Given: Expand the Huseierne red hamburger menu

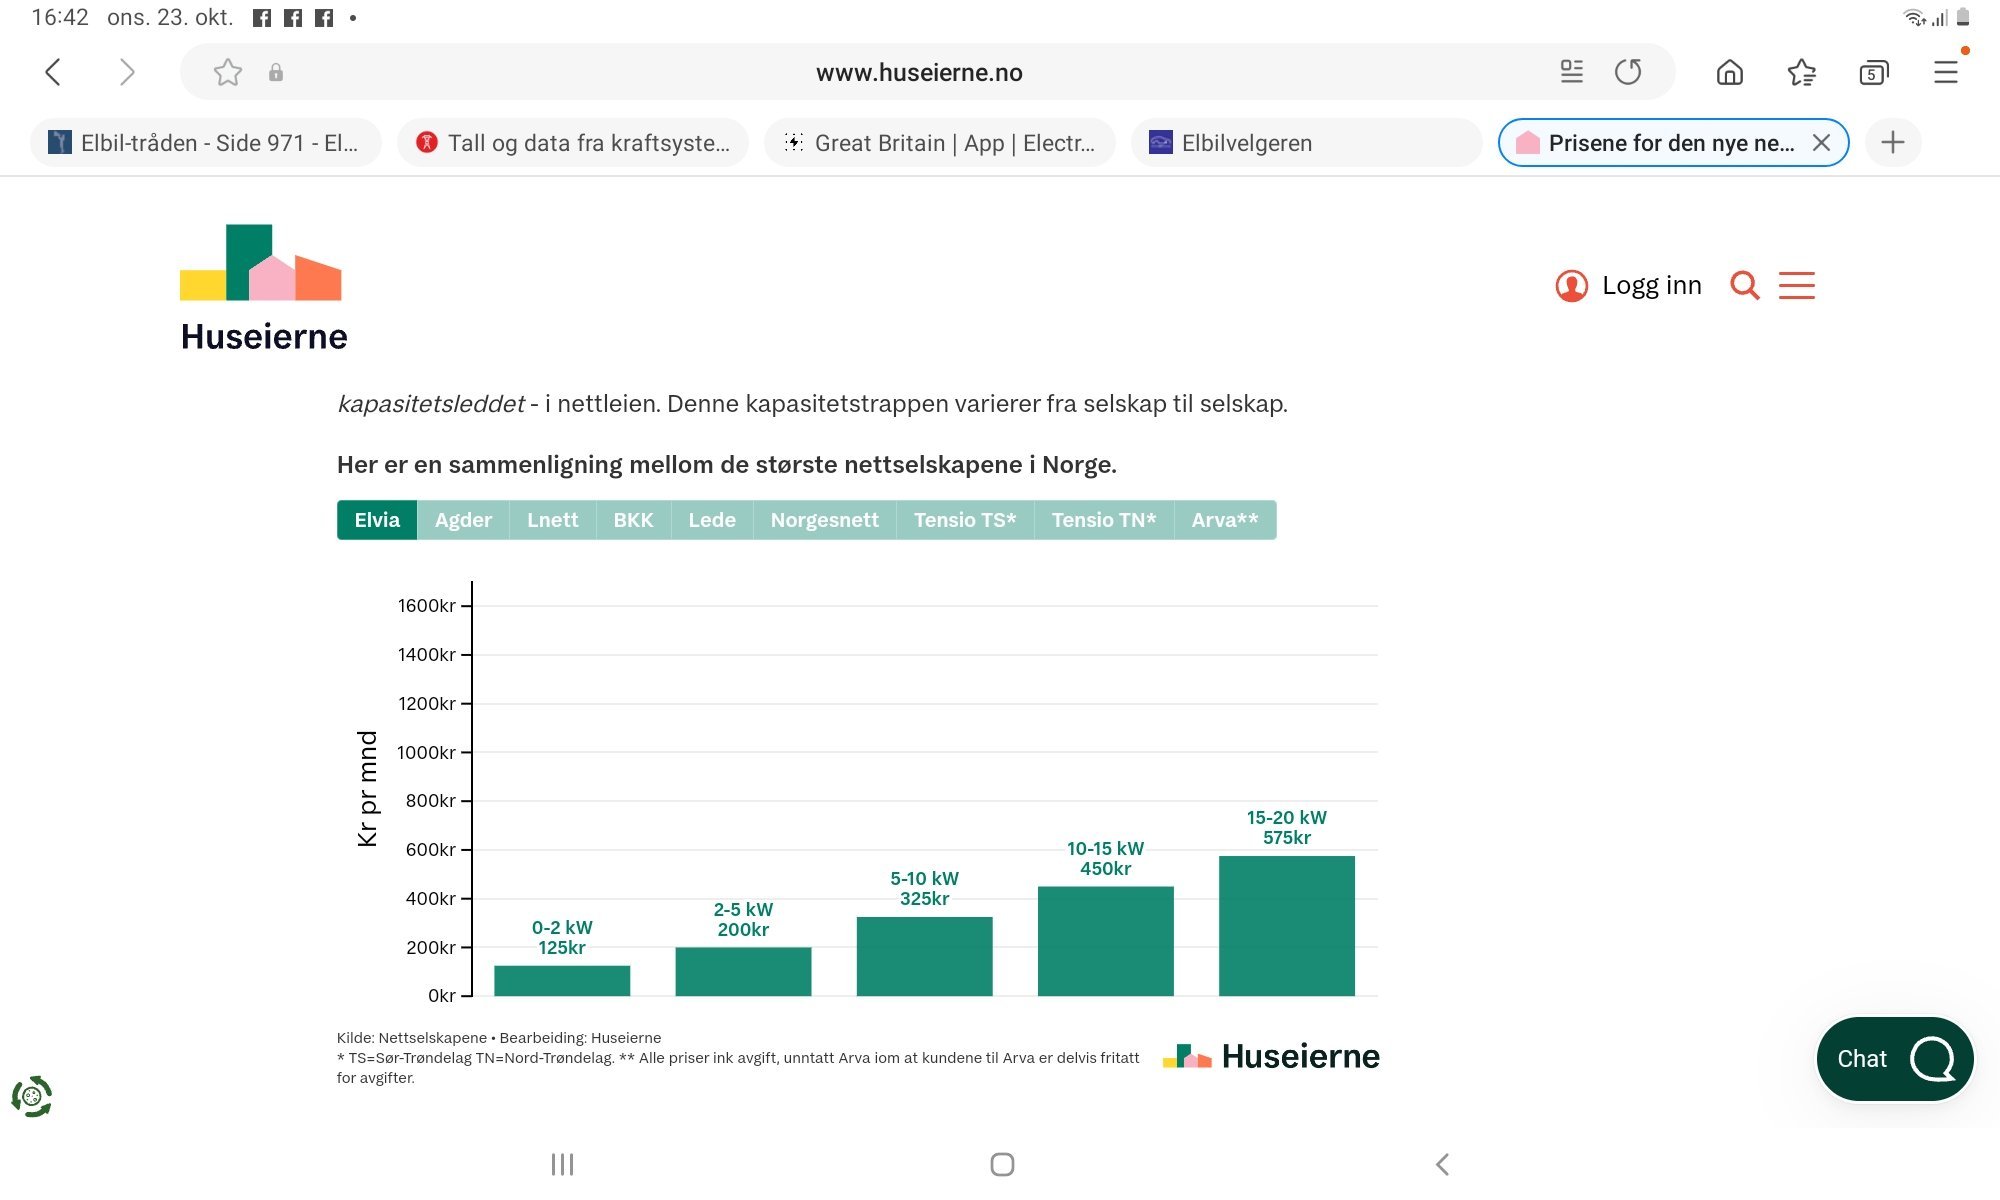Looking at the screenshot, I should pyautogui.click(x=1797, y=286).
